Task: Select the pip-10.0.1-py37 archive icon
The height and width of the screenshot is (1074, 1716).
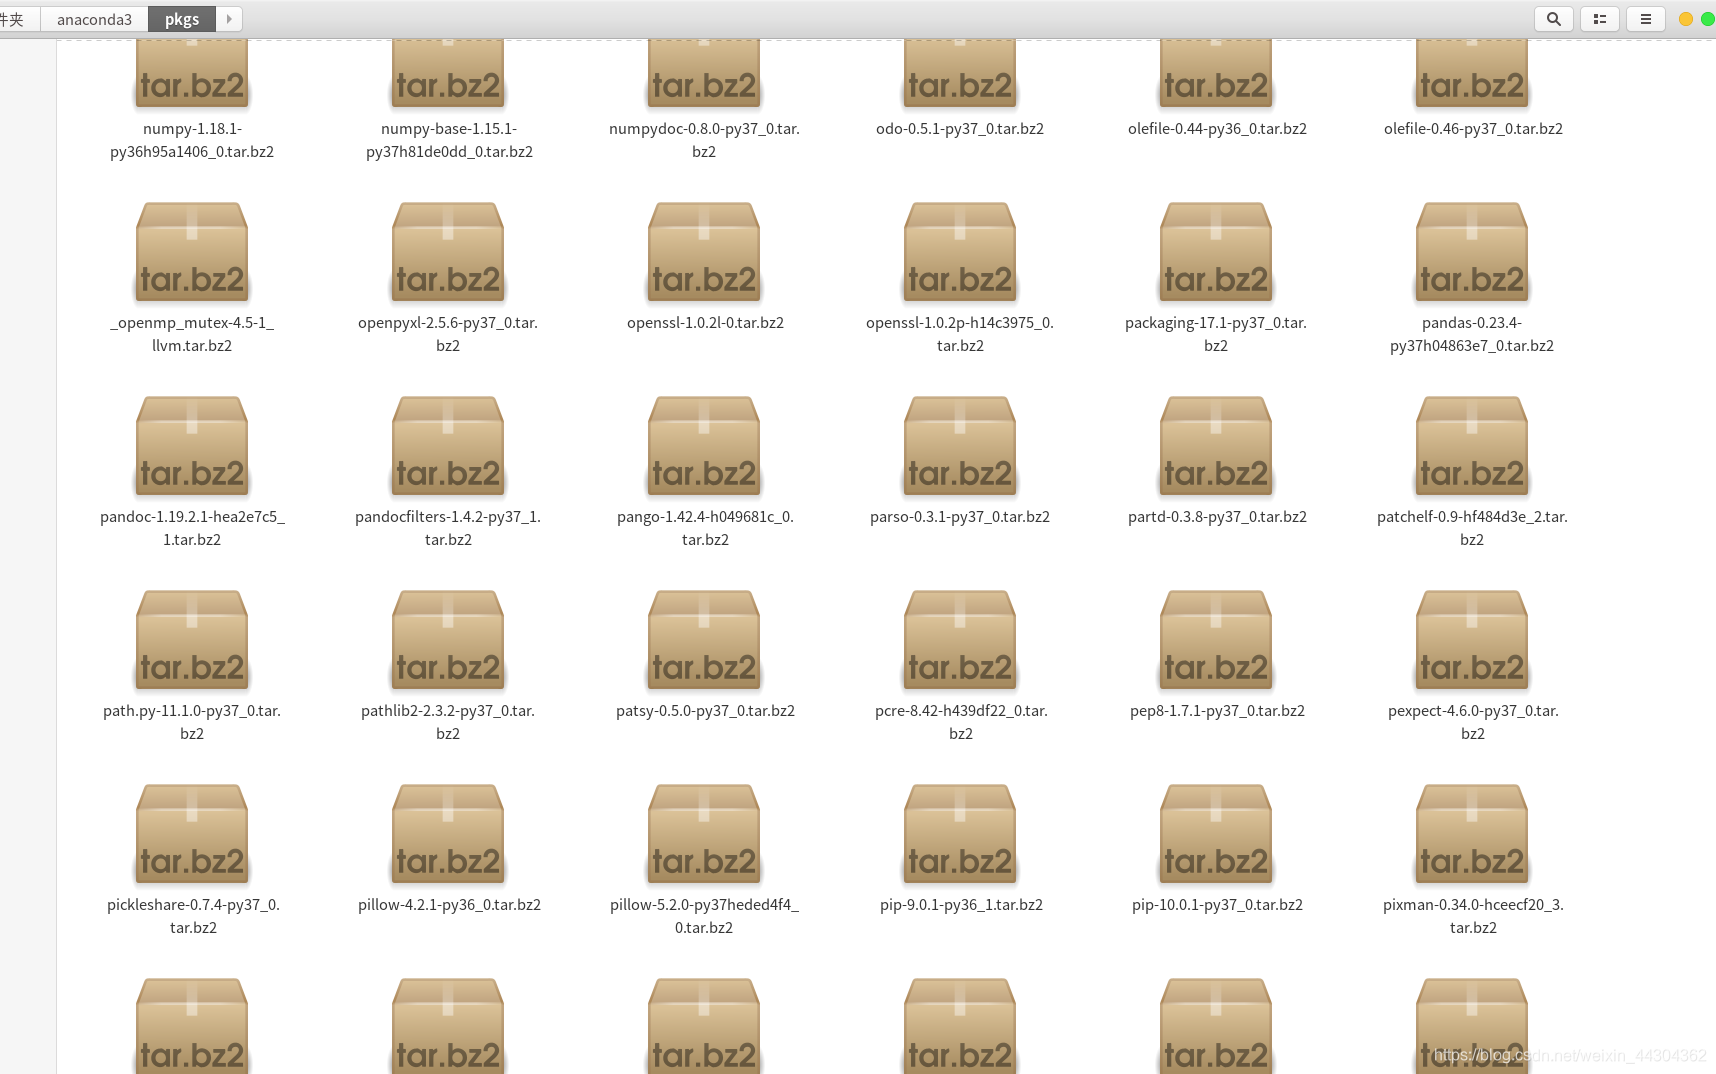Action: (x=1216, y=834)
